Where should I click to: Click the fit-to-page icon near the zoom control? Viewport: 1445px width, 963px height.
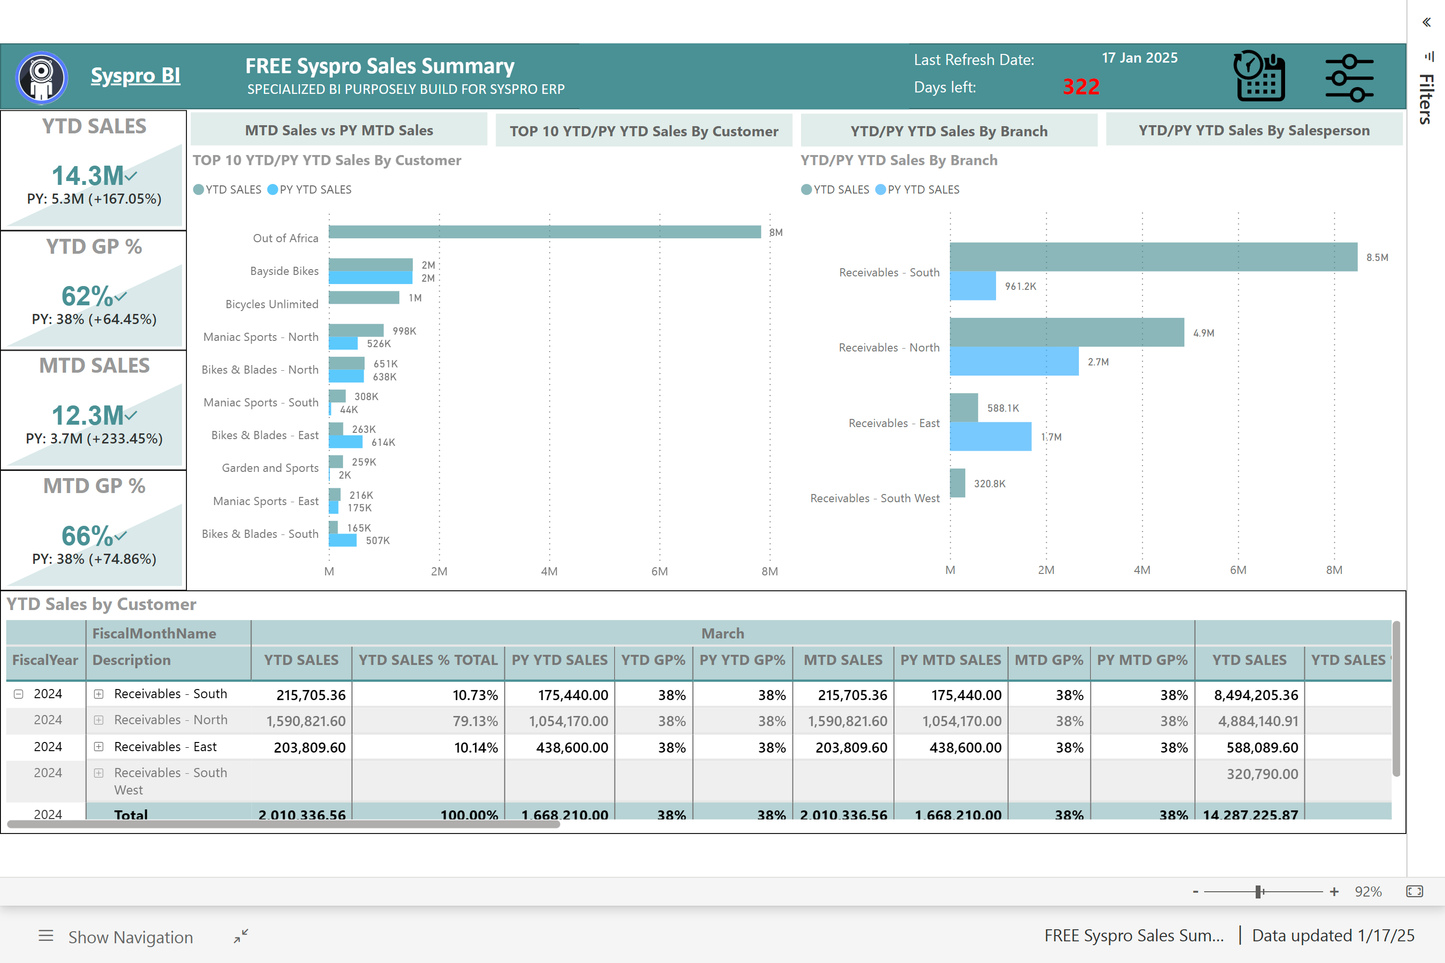point(1414,890)
